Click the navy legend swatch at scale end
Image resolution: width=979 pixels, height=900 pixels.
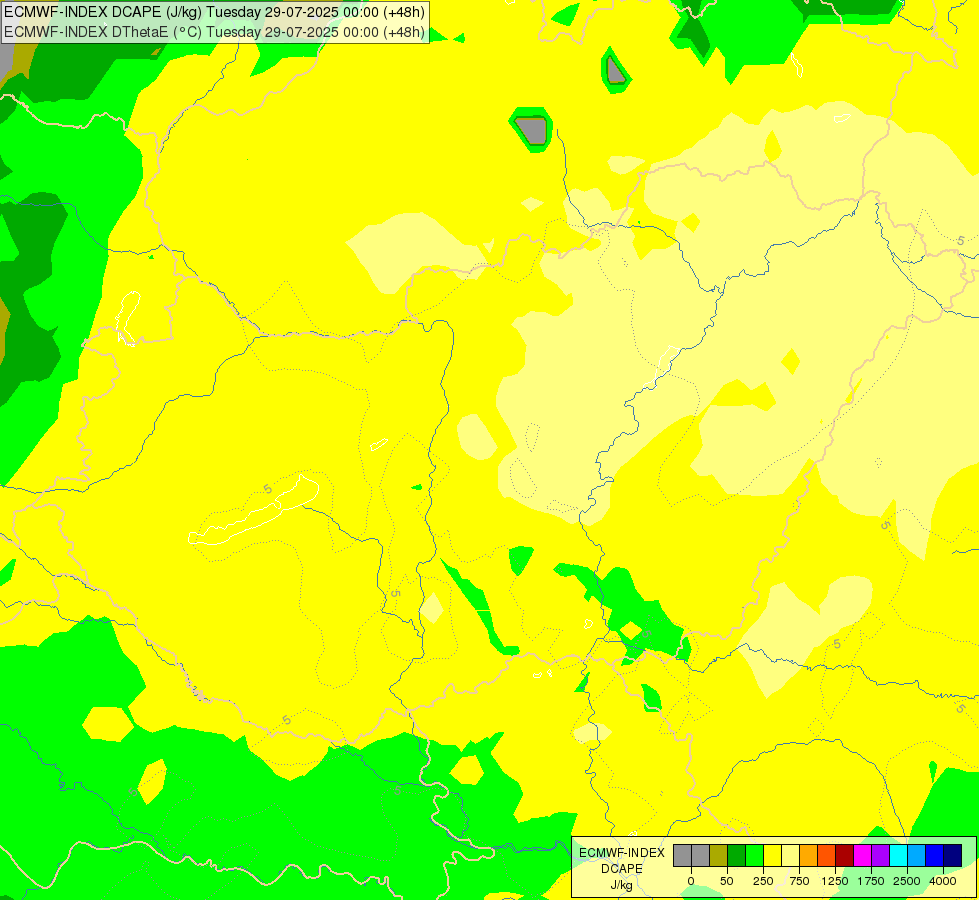pyautogui.click(x=953, y=856)
